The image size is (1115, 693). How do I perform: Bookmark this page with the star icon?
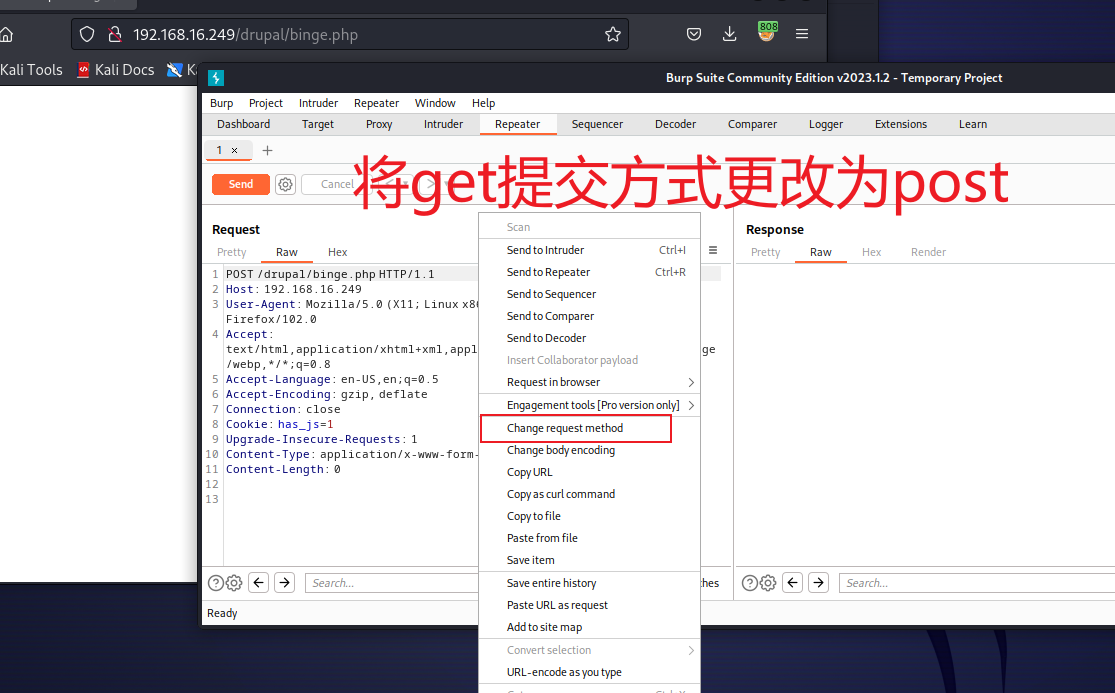[x=613, y=34]
